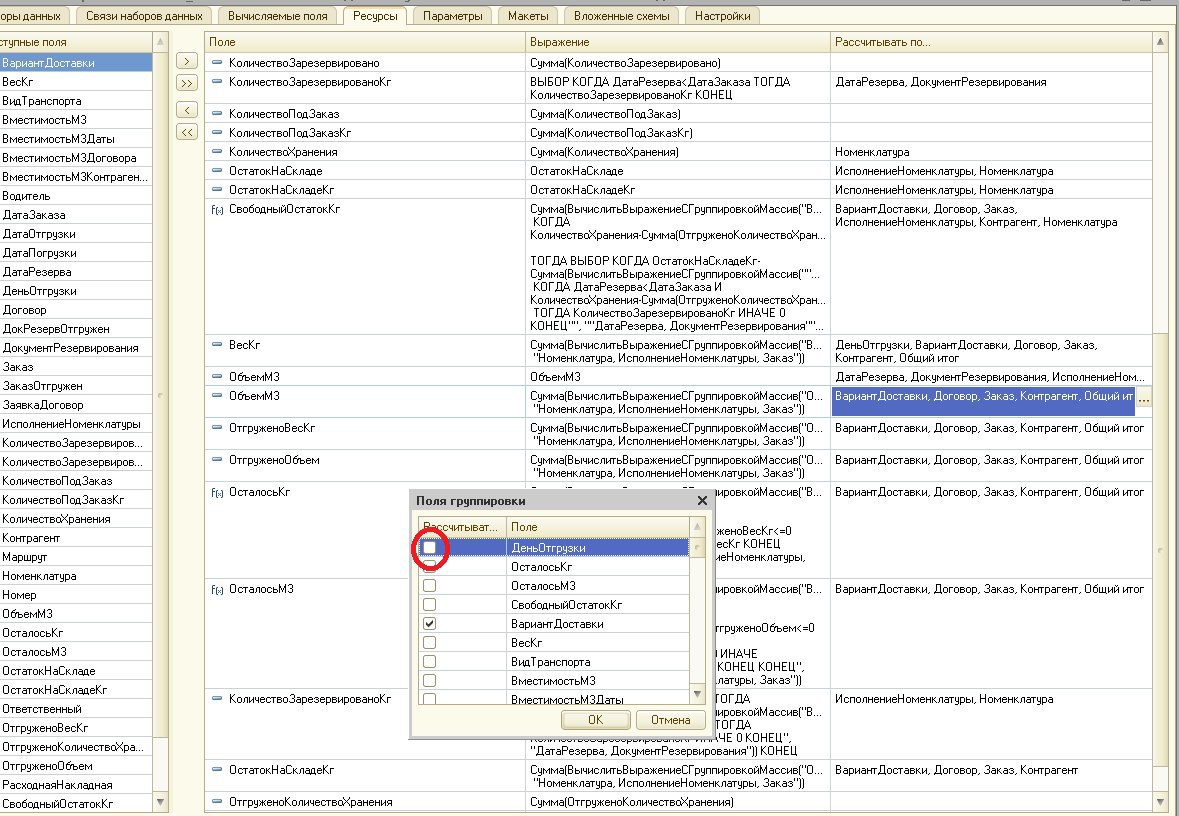Click the up arrow of the resources table scrollbar
1179x816 pixels.
[x=1160, y=43]
